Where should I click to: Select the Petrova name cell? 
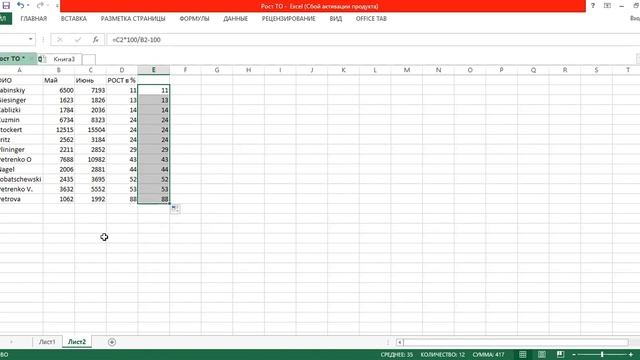[x=21, y=199]
